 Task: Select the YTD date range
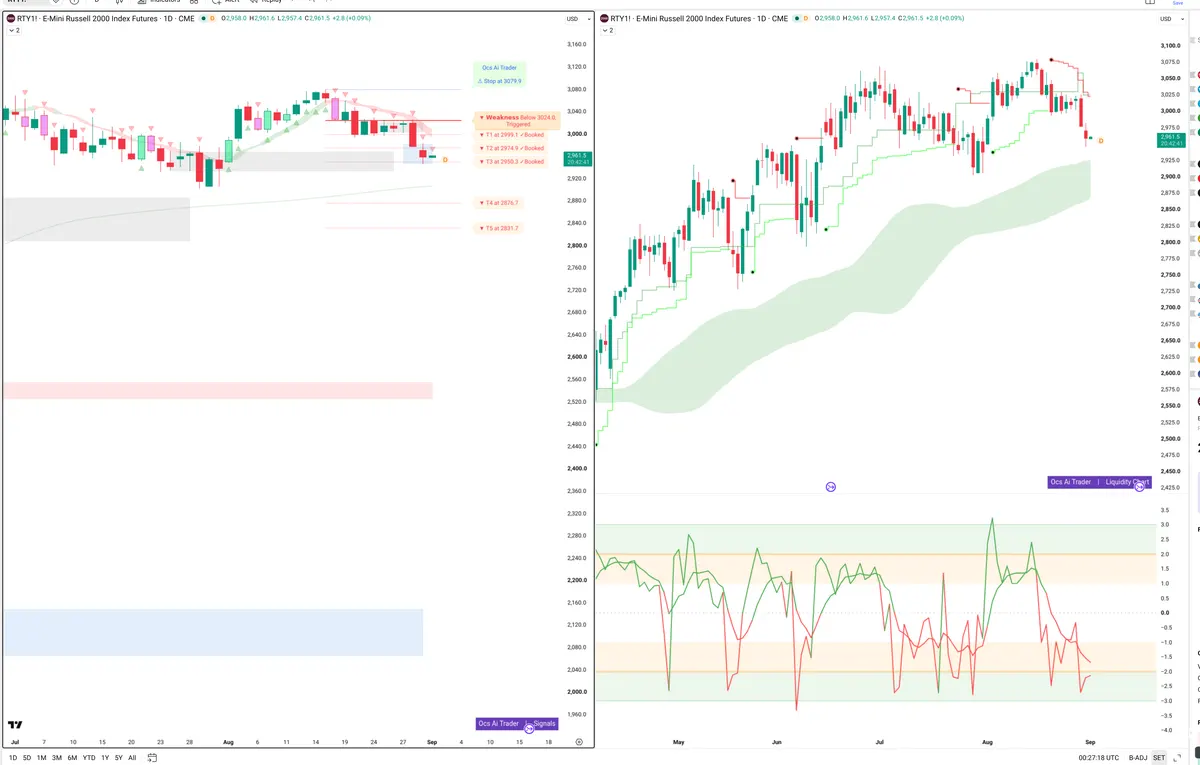tap(89, 758)
